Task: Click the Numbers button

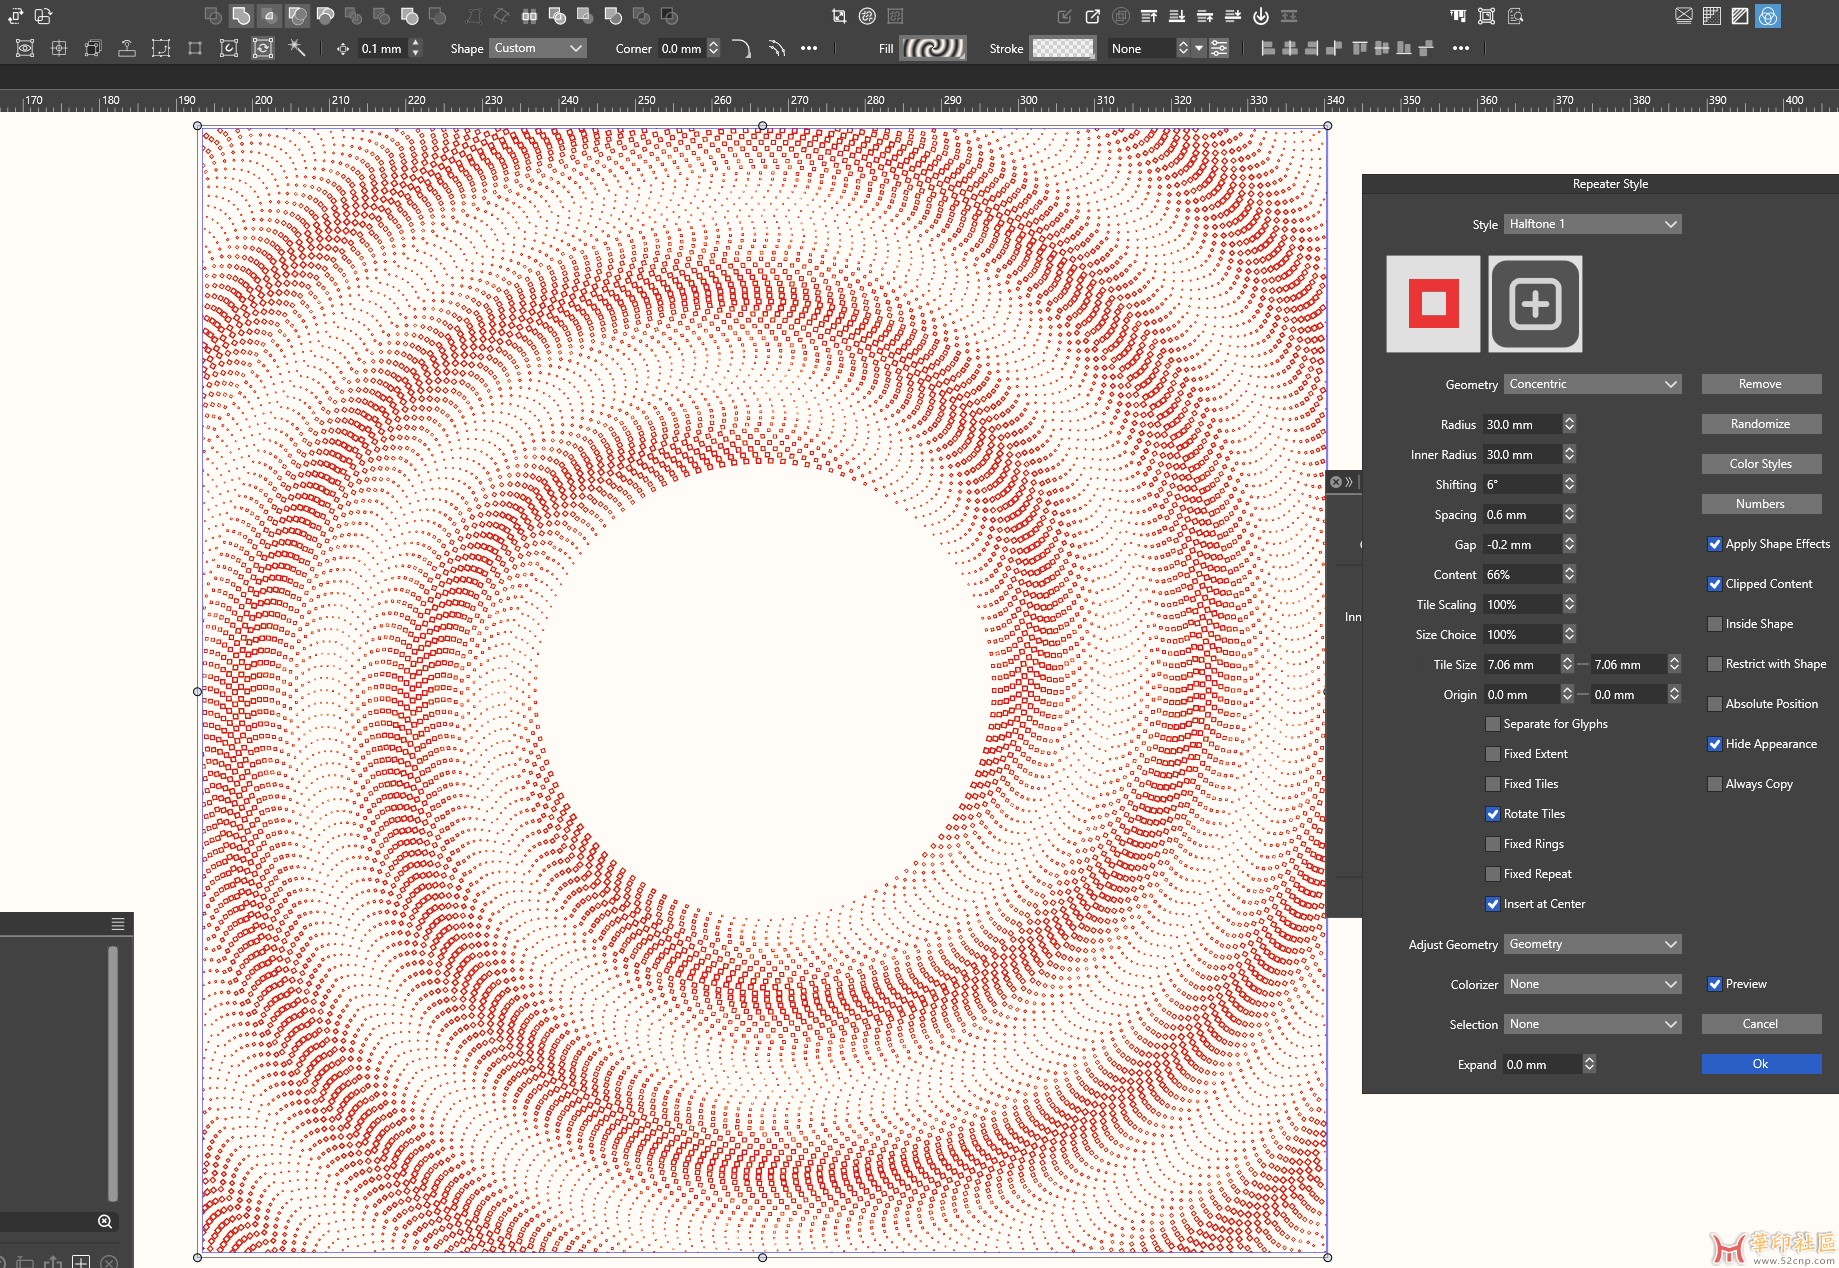Action: pyautogui.click(x=1761, y=504)
